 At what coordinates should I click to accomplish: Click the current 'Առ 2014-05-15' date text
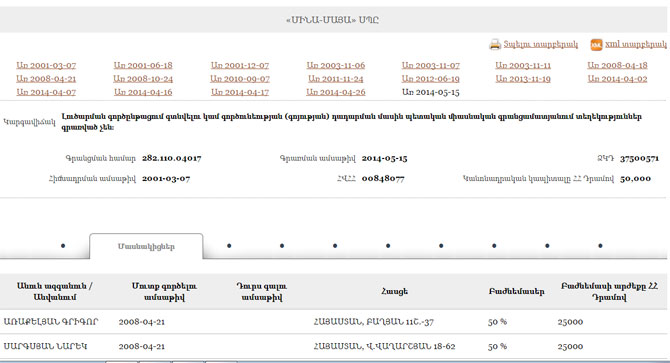431,92
